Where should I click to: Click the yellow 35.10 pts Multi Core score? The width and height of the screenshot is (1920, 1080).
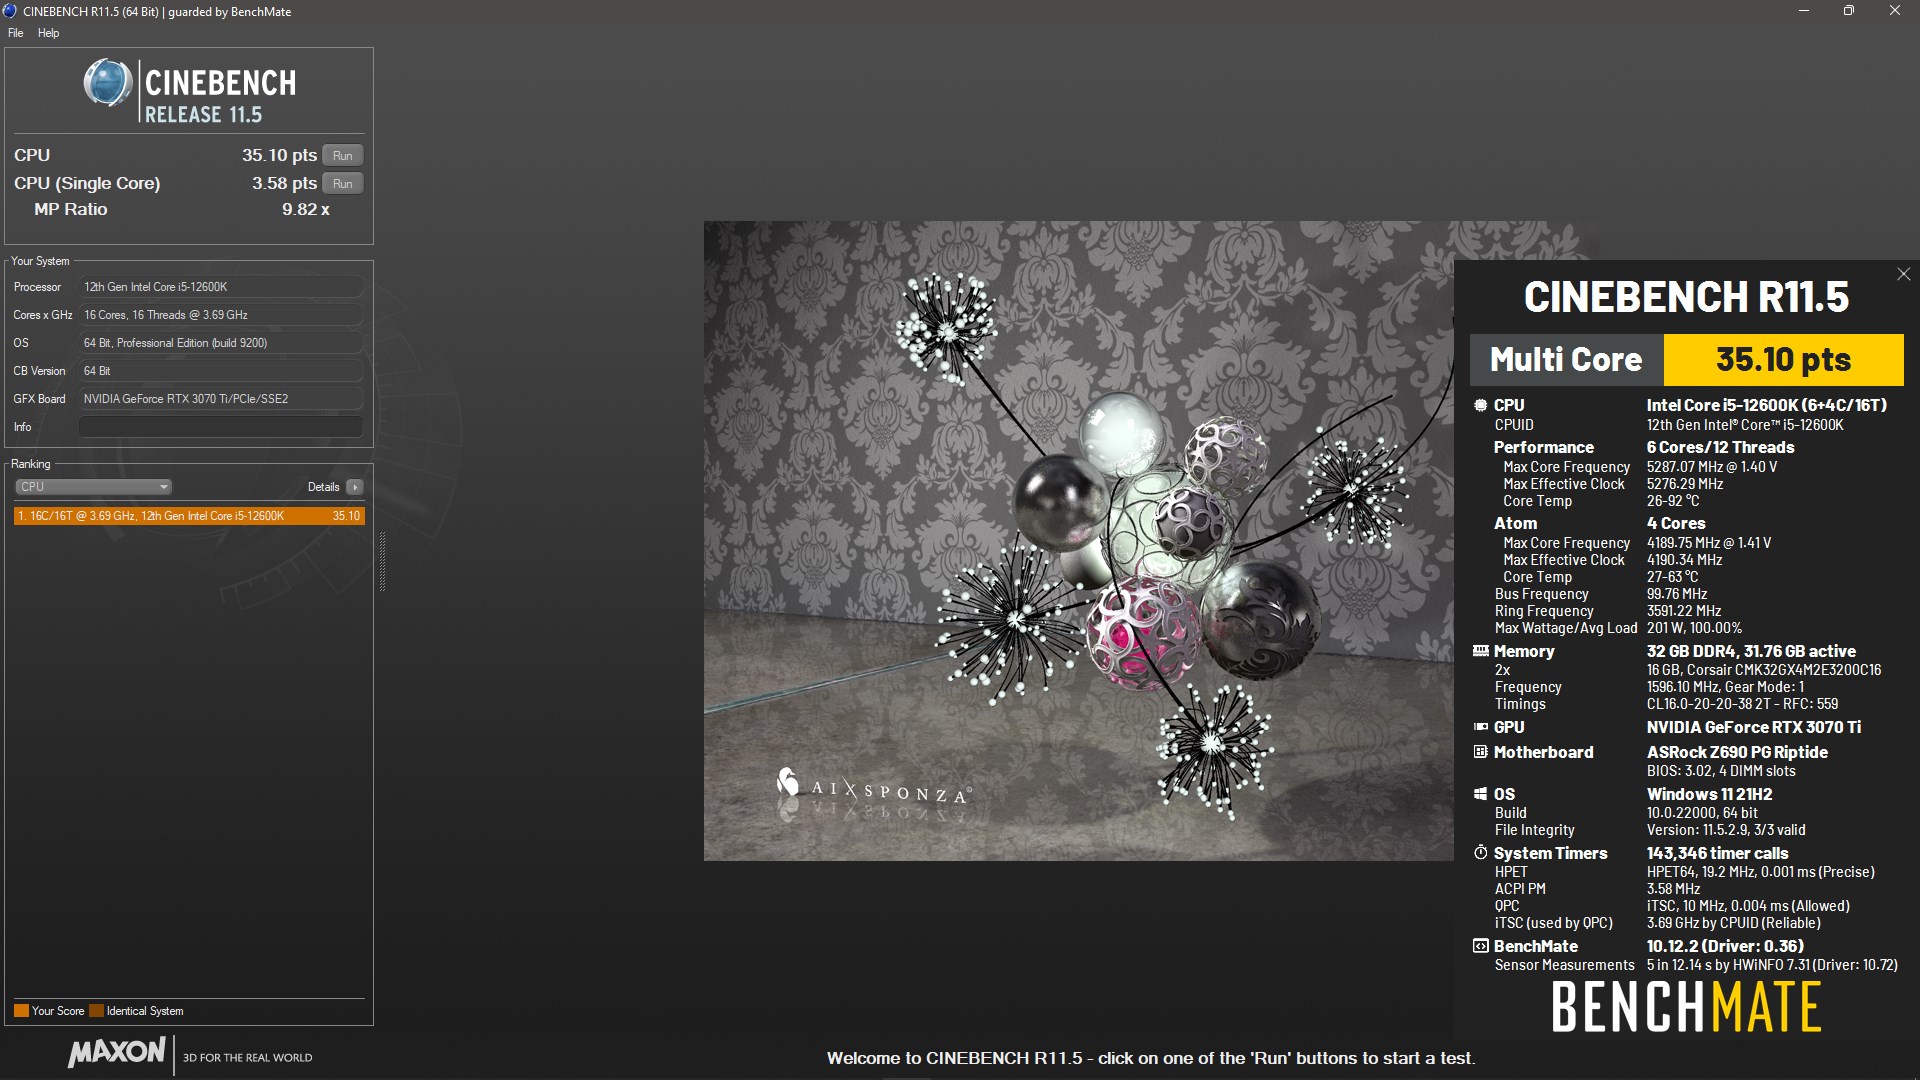tap(1783, 359)
